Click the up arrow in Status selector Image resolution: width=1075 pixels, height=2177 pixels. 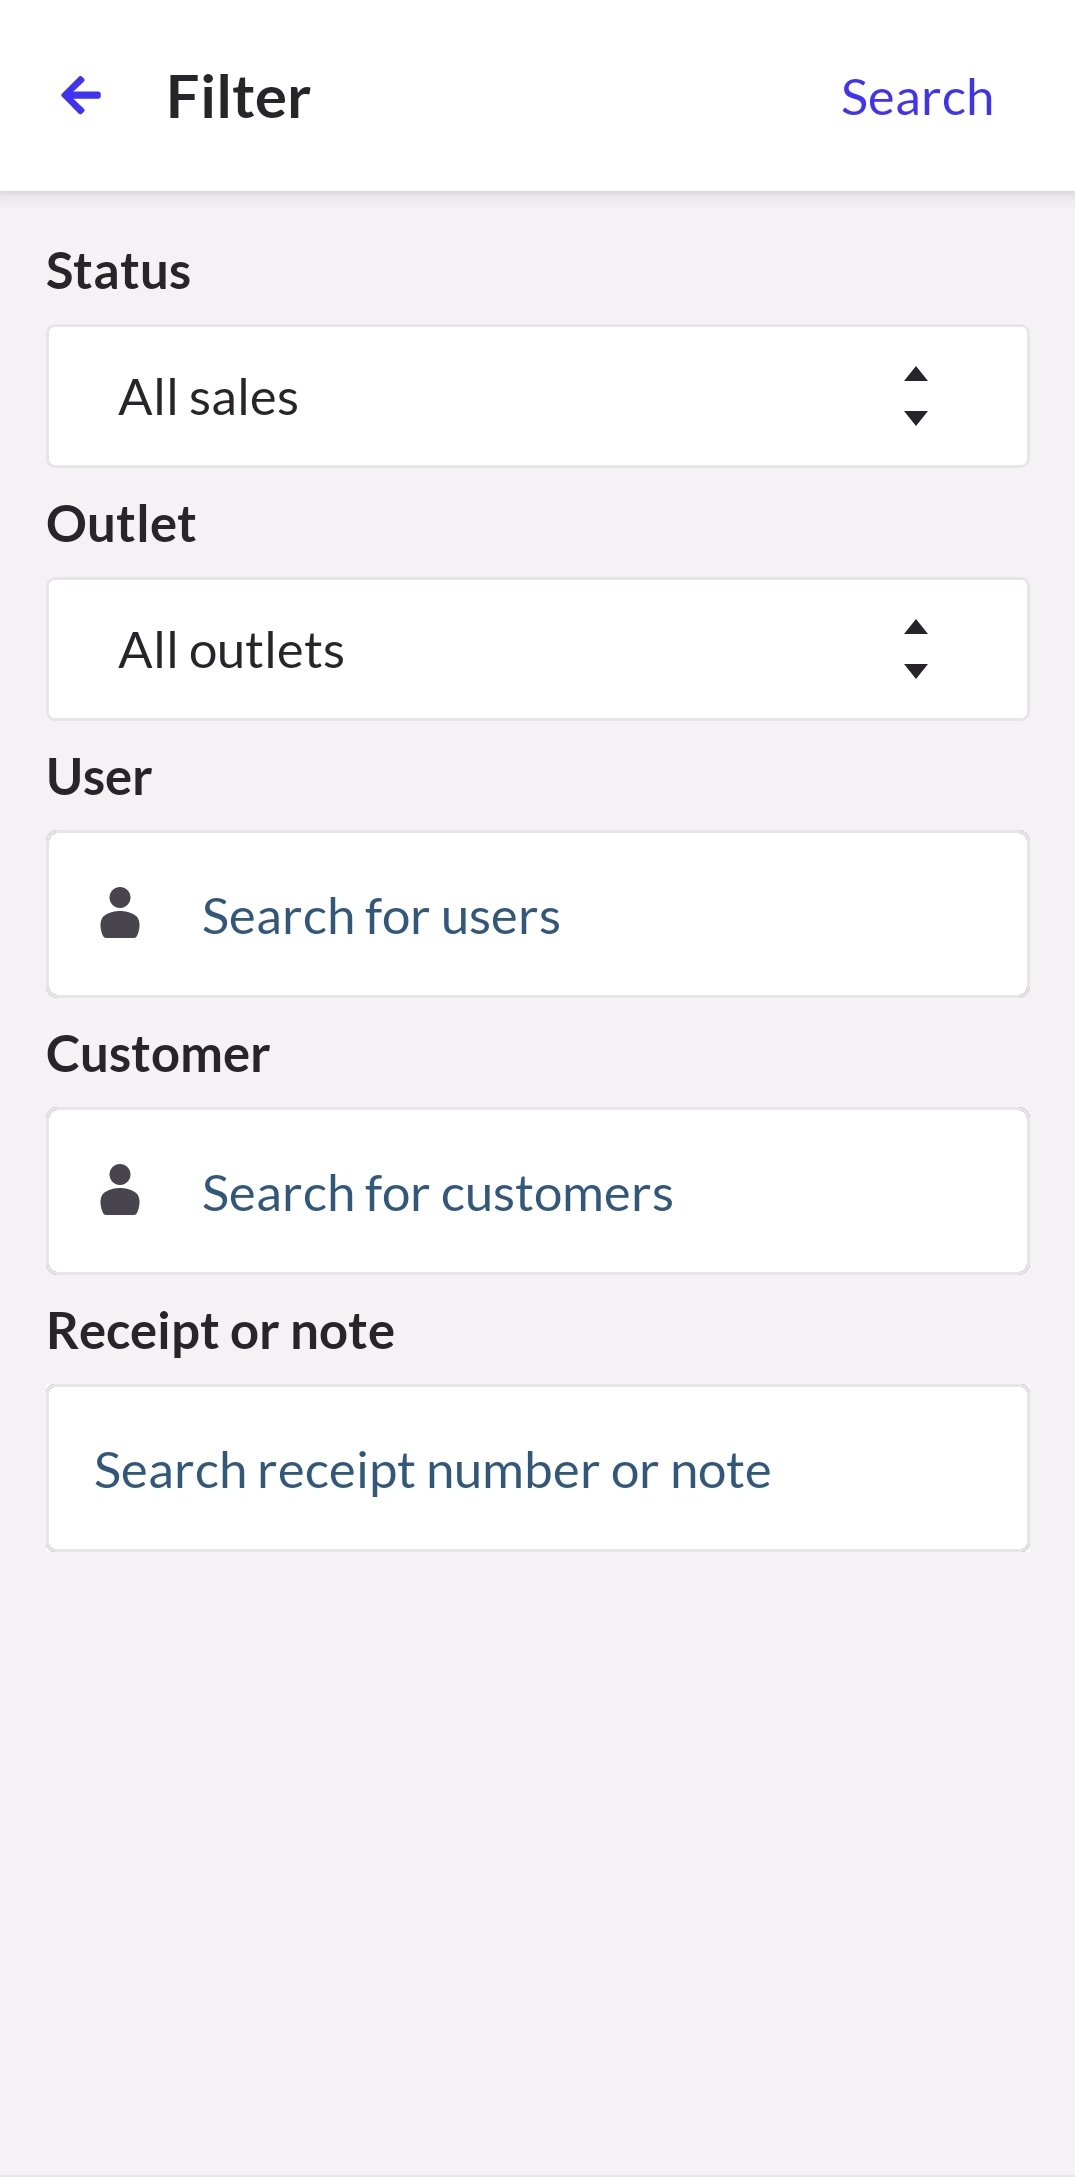click(x=915, y=375)
